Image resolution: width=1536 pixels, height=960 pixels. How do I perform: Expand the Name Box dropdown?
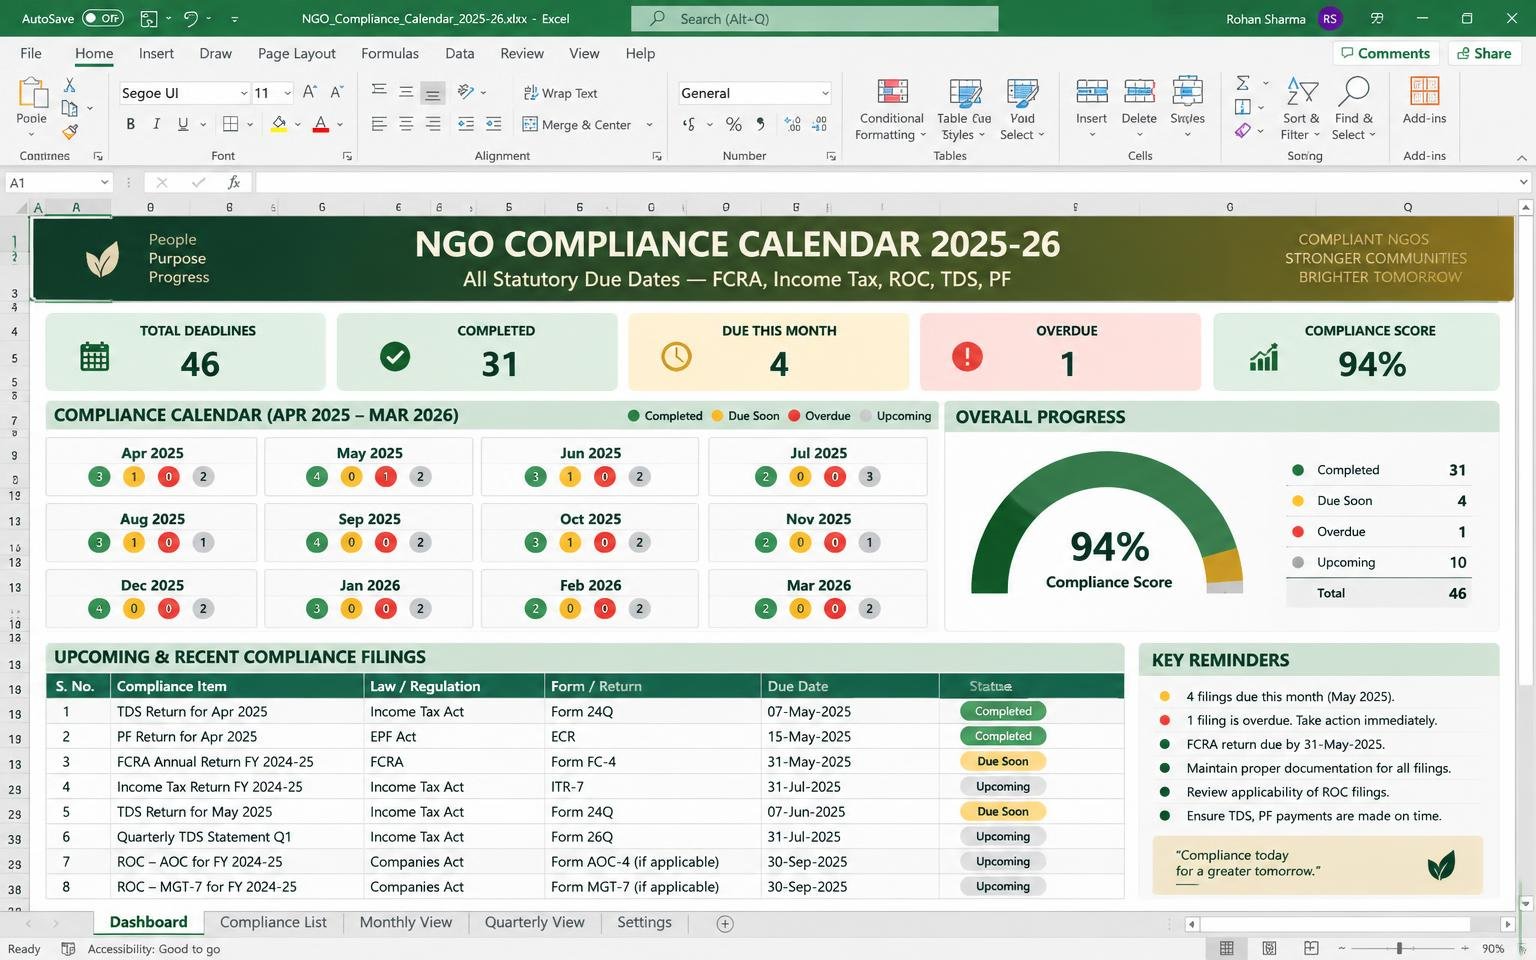(104, 182)
